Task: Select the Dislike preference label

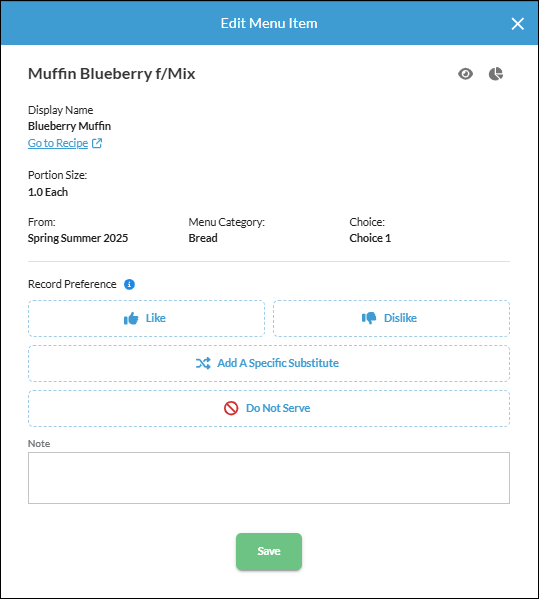Action: pos(400,318)
